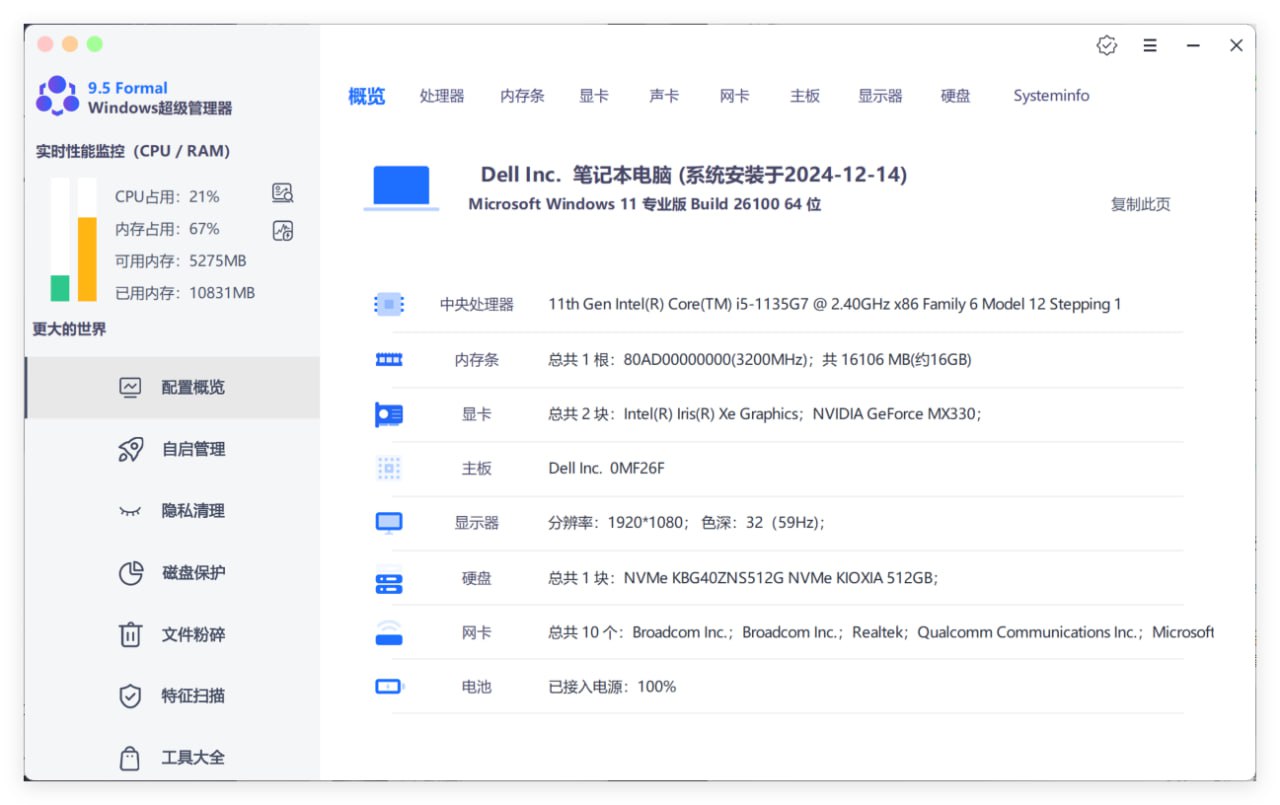Click the 主板 motherboard icon
The image size is (1280, 805).
(x=389, y=468)
